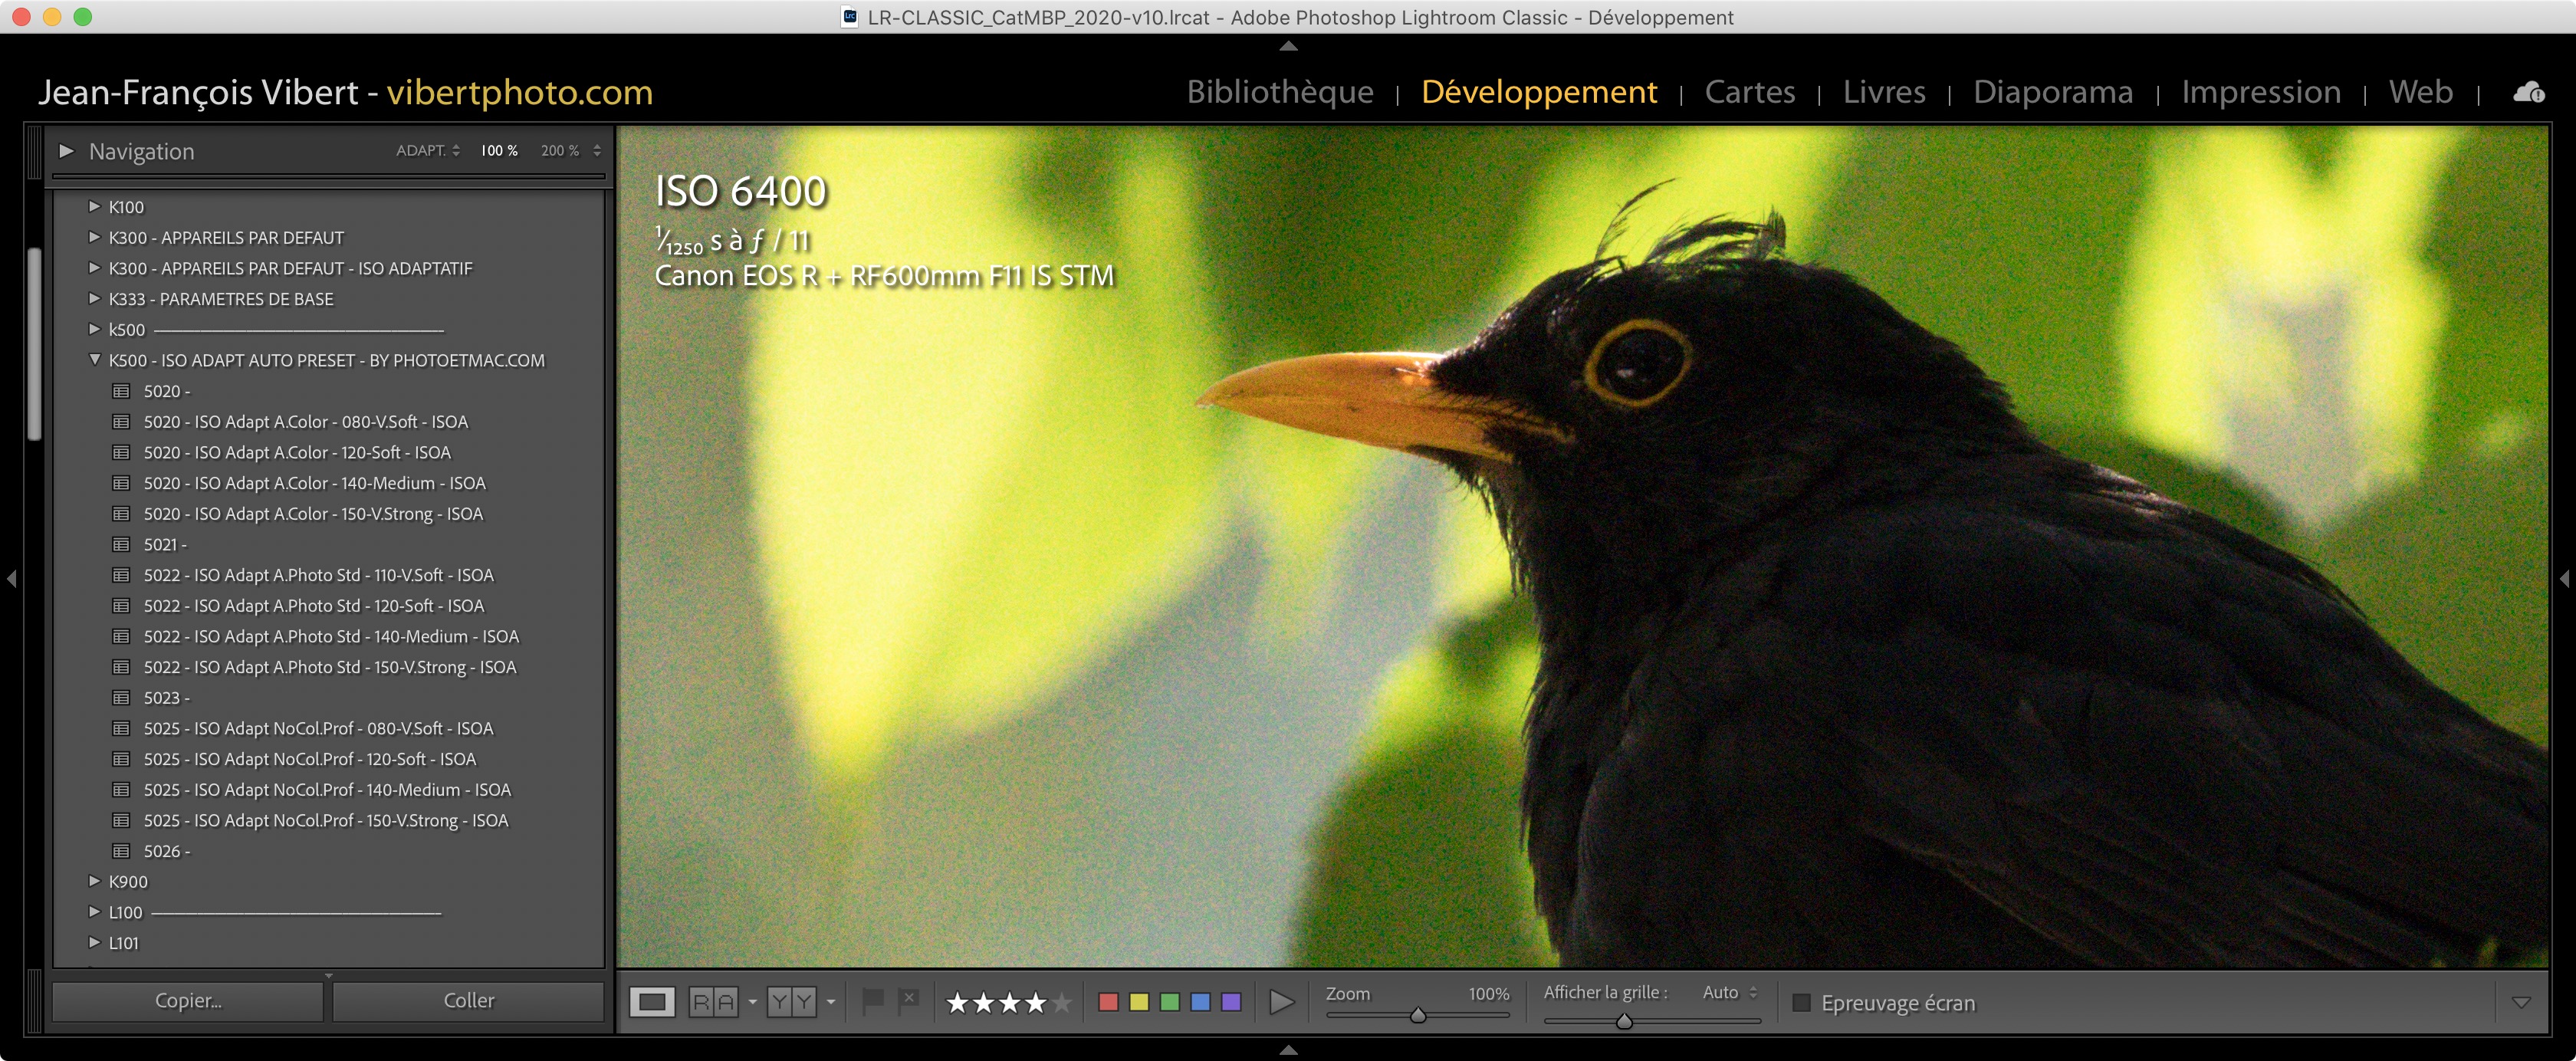Select the Loupe view mode icon
2576x1061 pixels.
coord(652,1001)
